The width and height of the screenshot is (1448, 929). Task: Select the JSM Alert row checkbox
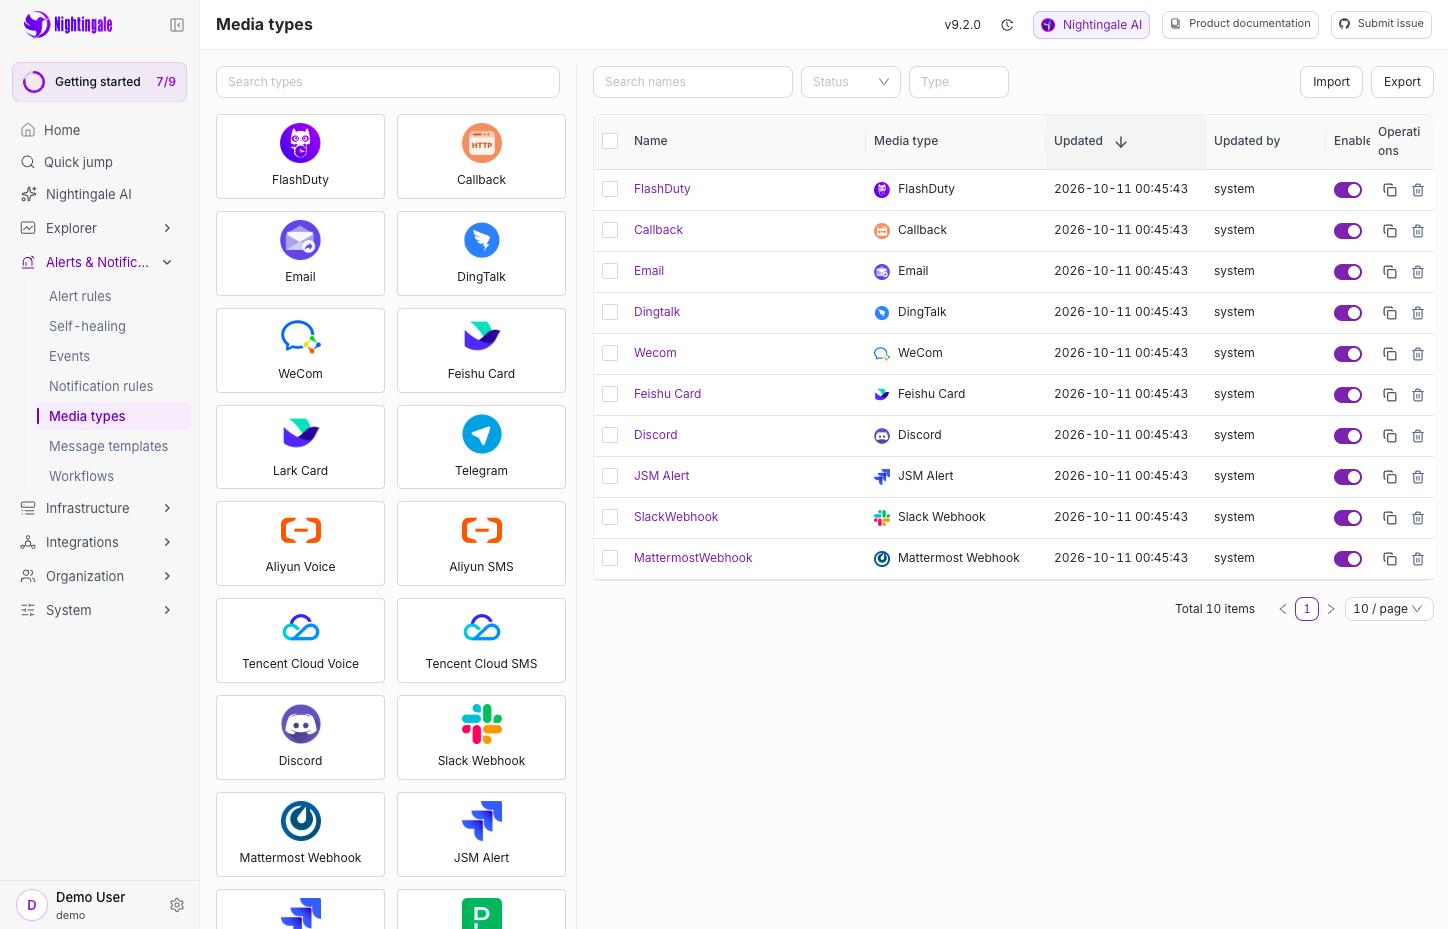(610, 476)
